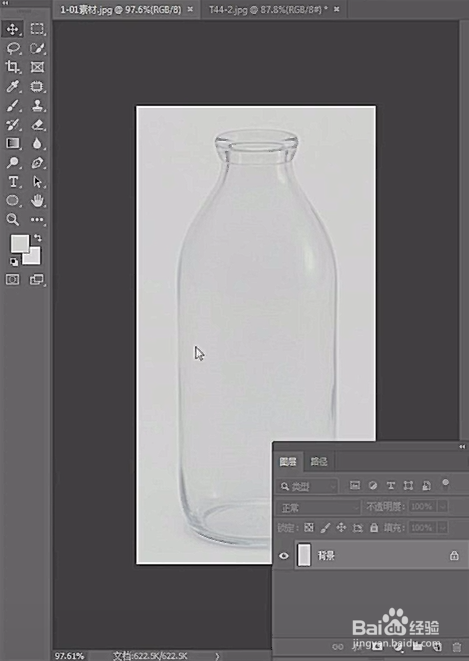
Task: Click the 背景 layer thumbnail
Action: point(304,555)
